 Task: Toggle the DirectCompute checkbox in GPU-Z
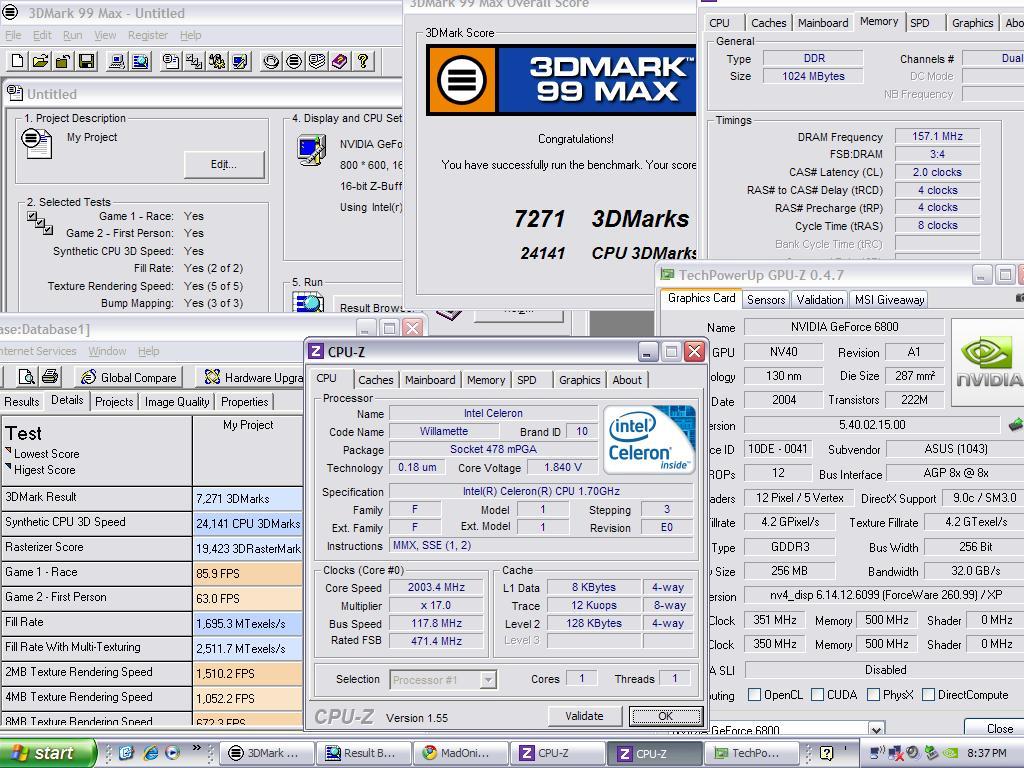(928, 694)
